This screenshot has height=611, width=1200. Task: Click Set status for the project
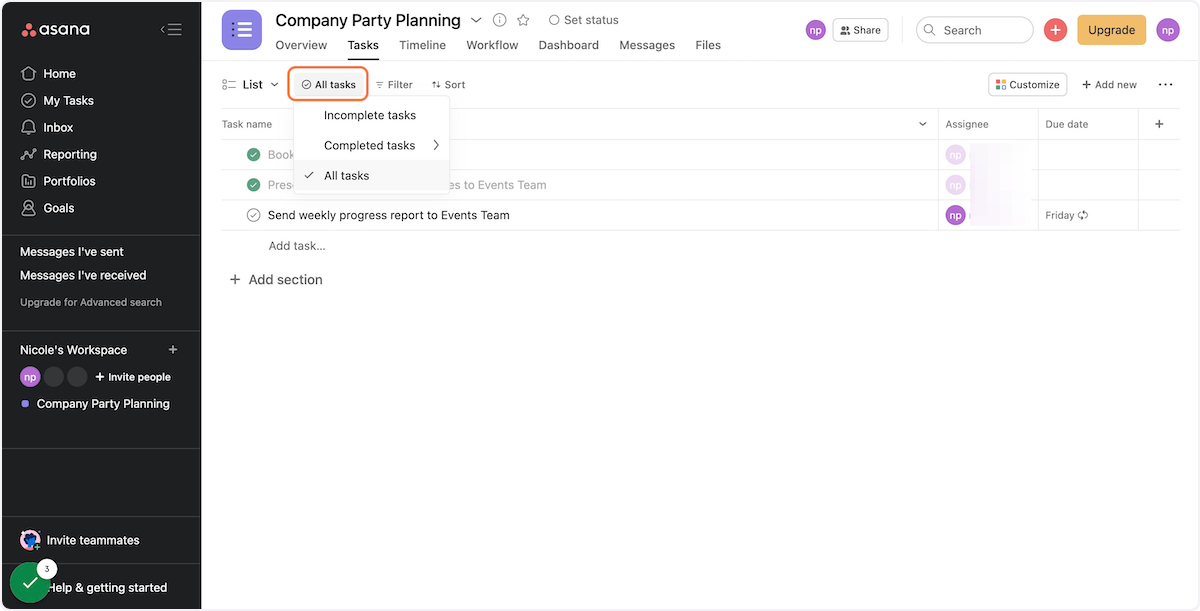pos(584,20)
